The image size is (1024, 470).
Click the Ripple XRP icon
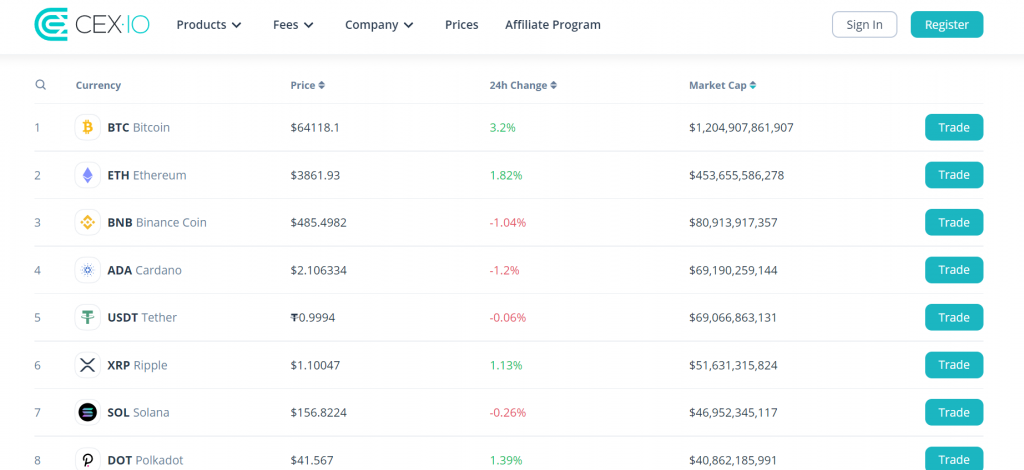pos(88,365)
